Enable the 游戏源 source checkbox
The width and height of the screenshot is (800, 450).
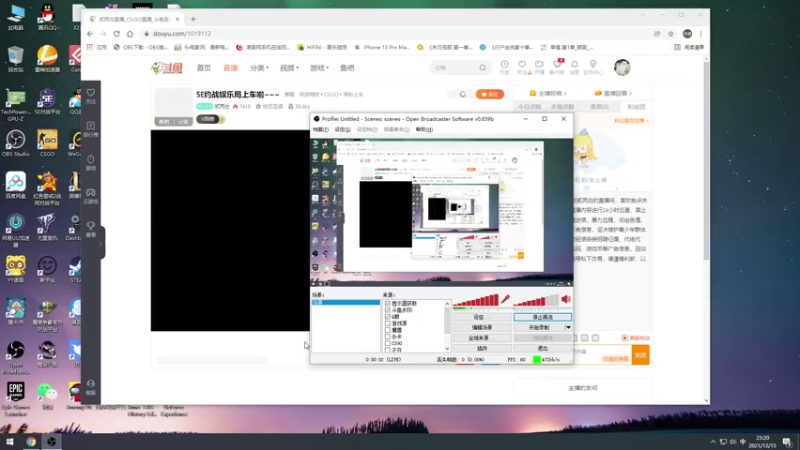point(388,323)
